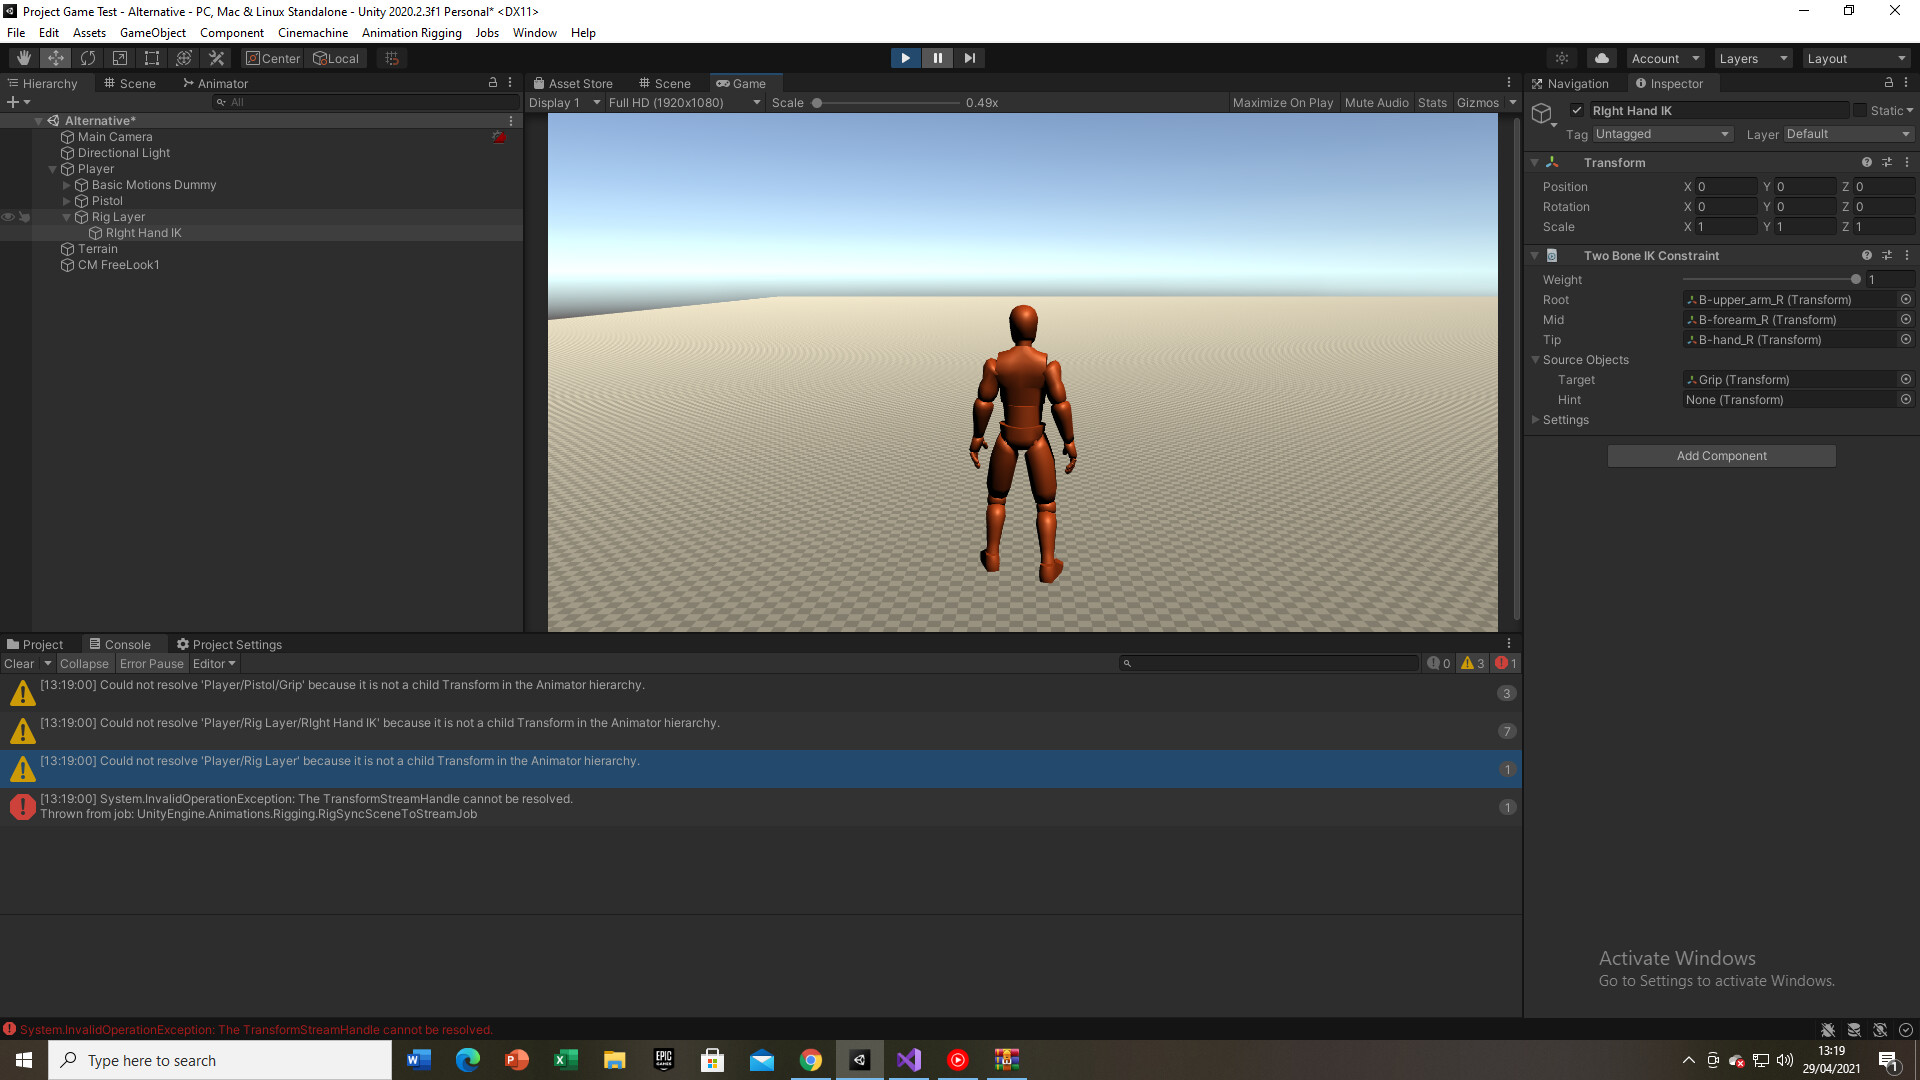Hide Rig Layer with its visibility eye toggle
This screenshot has width=1920, height=1080.
(8, 217)
